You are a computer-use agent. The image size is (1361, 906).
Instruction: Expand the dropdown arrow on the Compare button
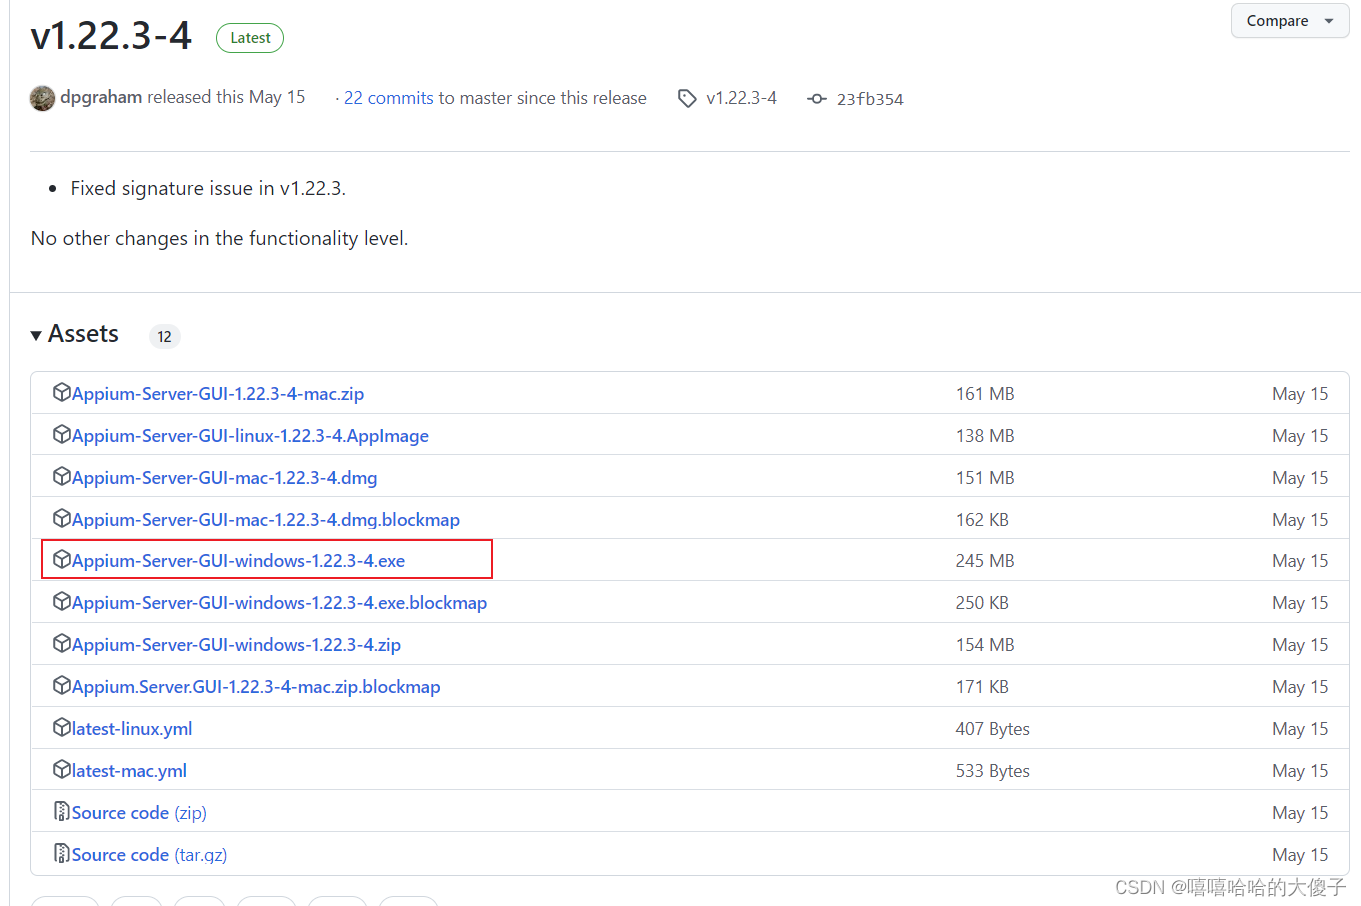pyautogui.click(x=1330, y=20)
